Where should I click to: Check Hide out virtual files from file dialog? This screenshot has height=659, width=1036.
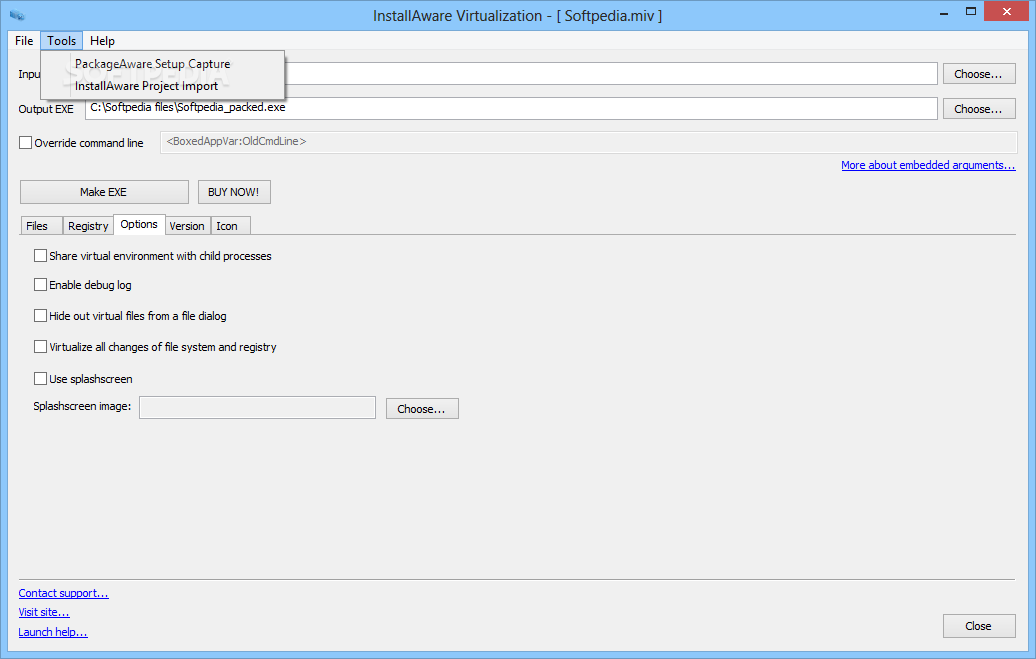click(40, 316)
